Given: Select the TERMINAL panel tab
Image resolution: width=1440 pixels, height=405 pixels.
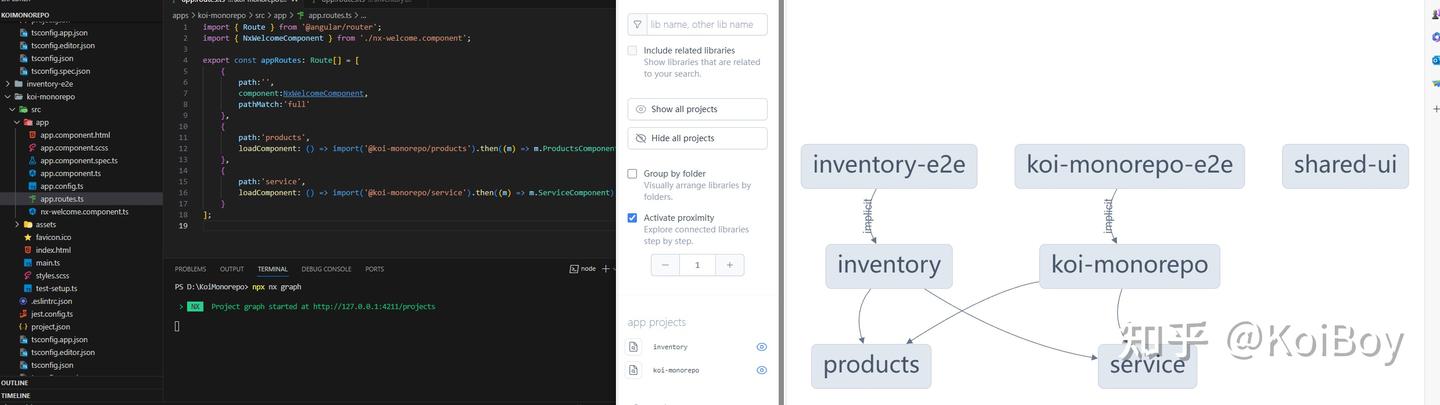Looking at the screenshot, I should coord(272,269).
